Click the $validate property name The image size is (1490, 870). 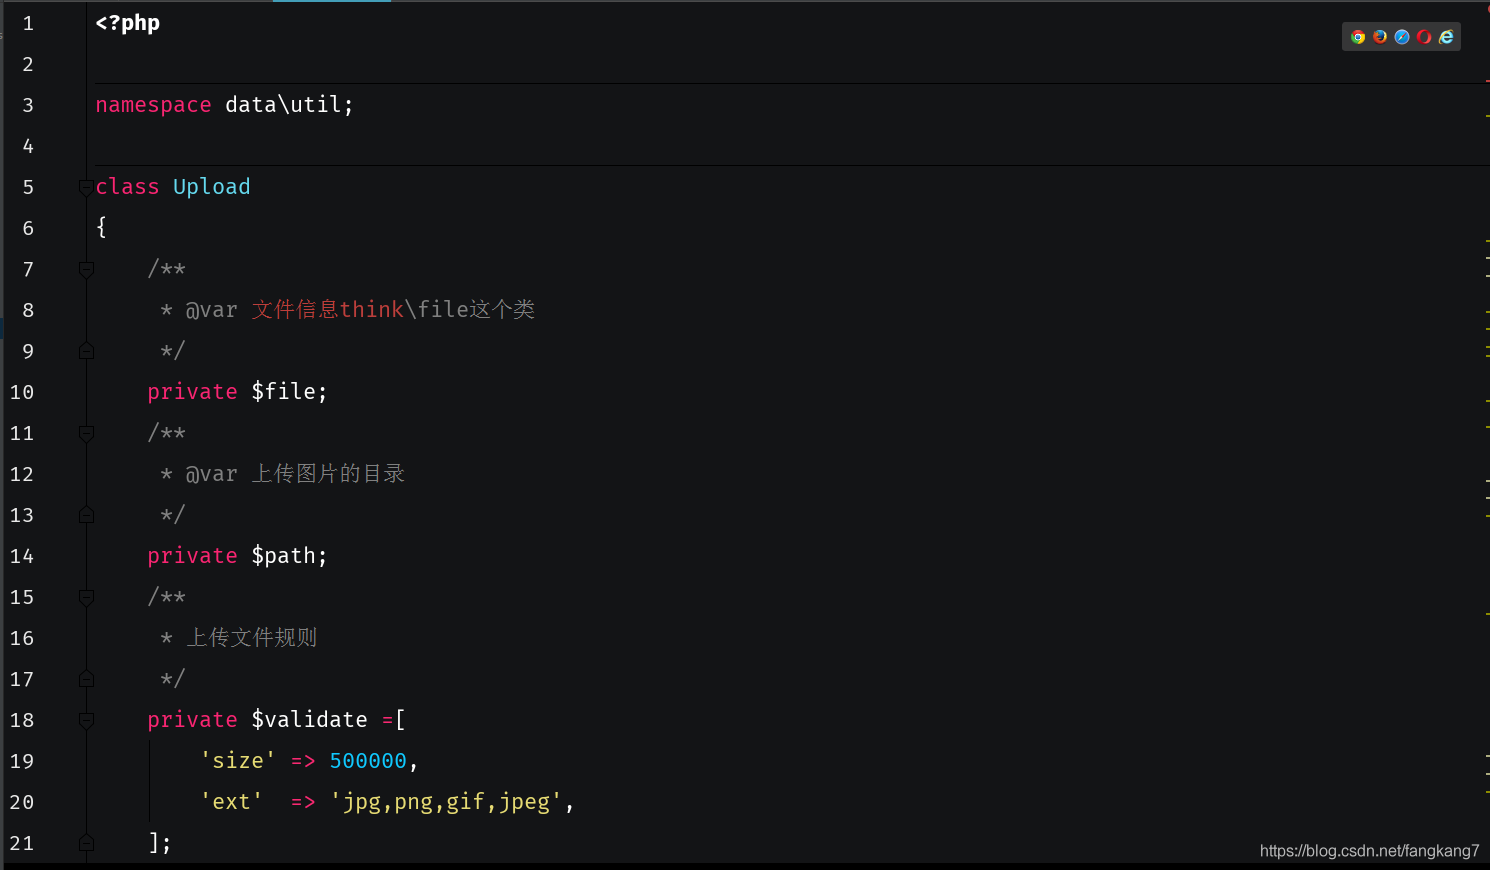[x=309, y=719]
